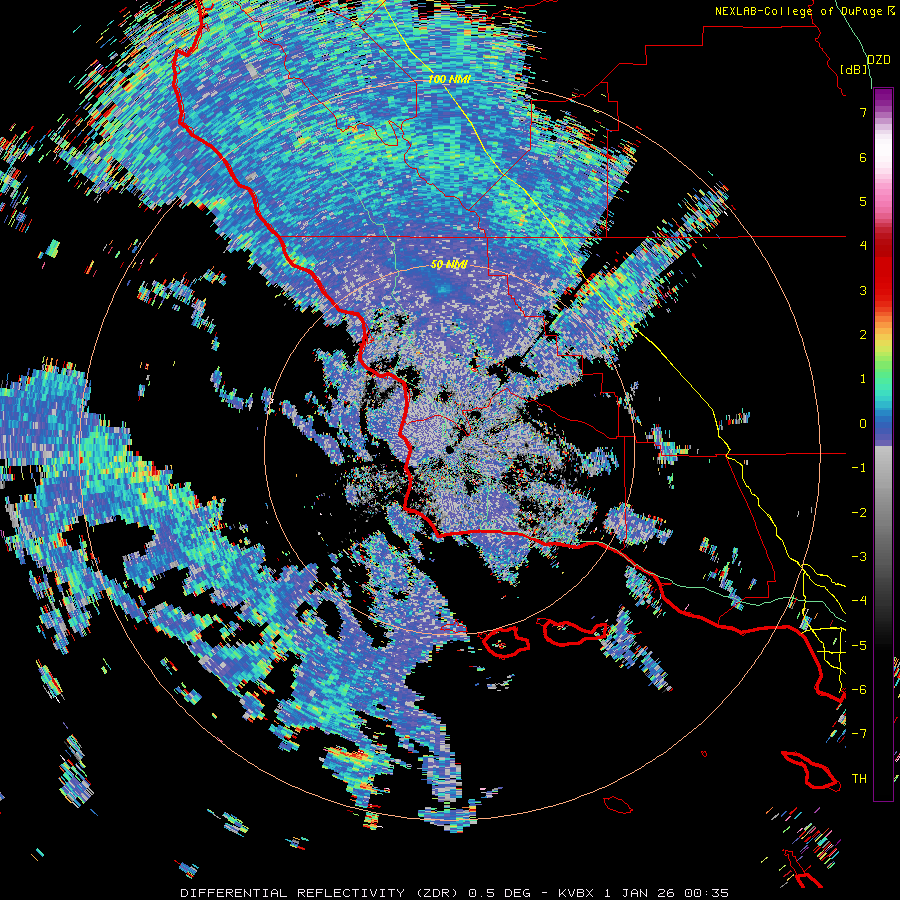
Task: Select the -5 value on the scale
Action: [859, 646]
